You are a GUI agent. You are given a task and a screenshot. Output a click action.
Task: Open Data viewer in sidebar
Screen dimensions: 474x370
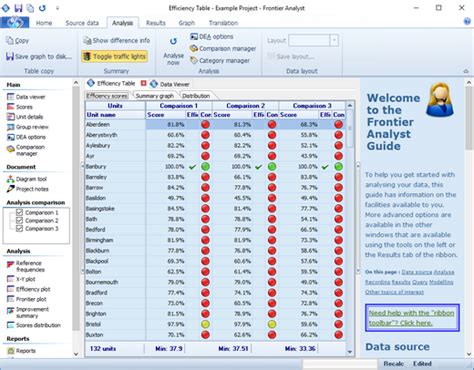[x=26, y=97]
